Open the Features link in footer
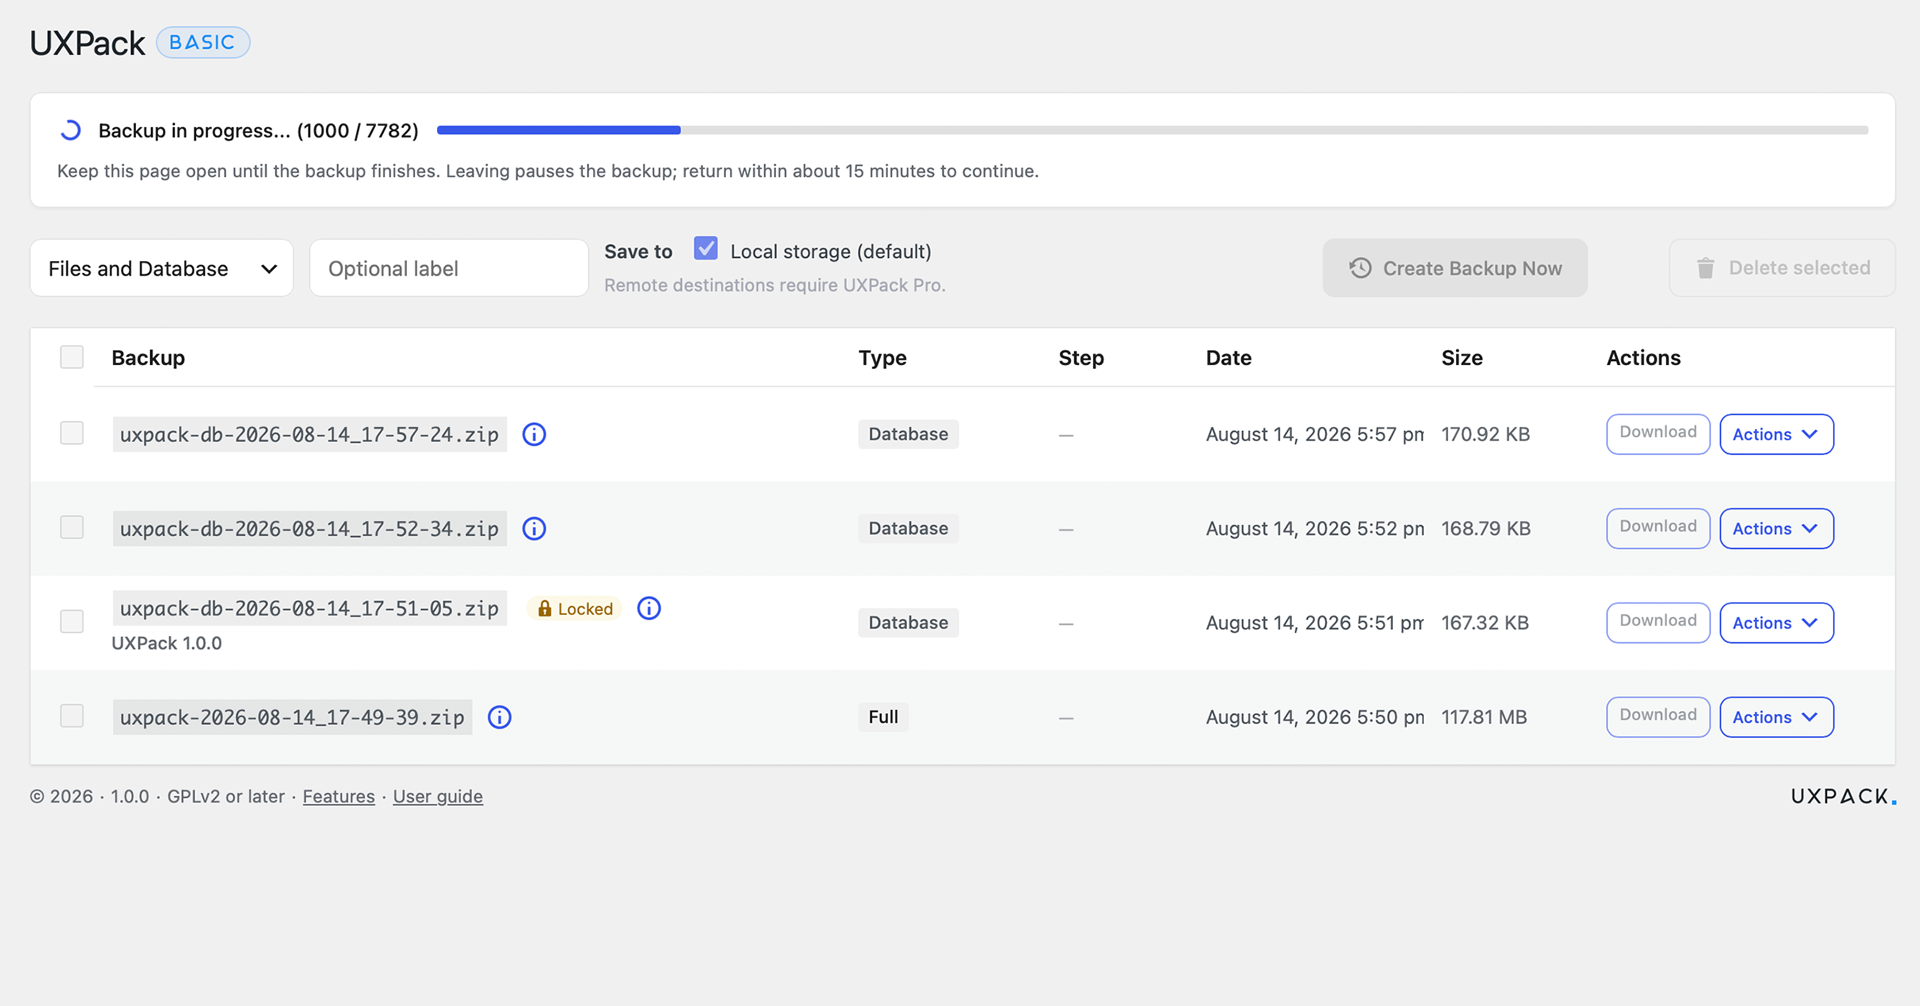The height and width of the screenshot is (1006, 1920). click(x=339, y=796)
